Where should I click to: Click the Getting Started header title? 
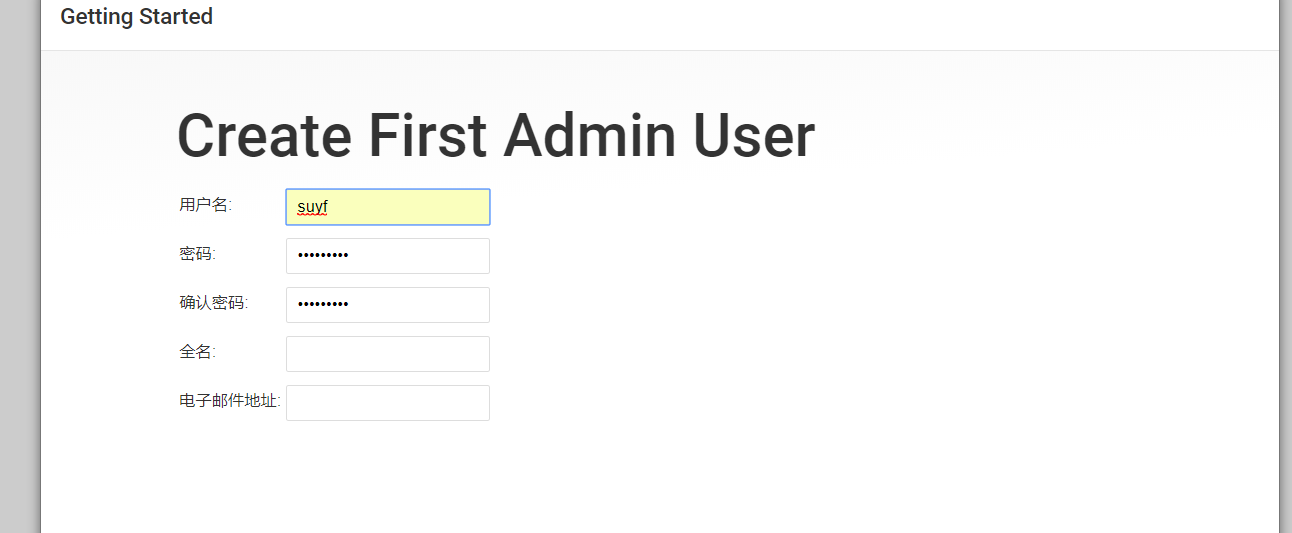tap(137, 17)
